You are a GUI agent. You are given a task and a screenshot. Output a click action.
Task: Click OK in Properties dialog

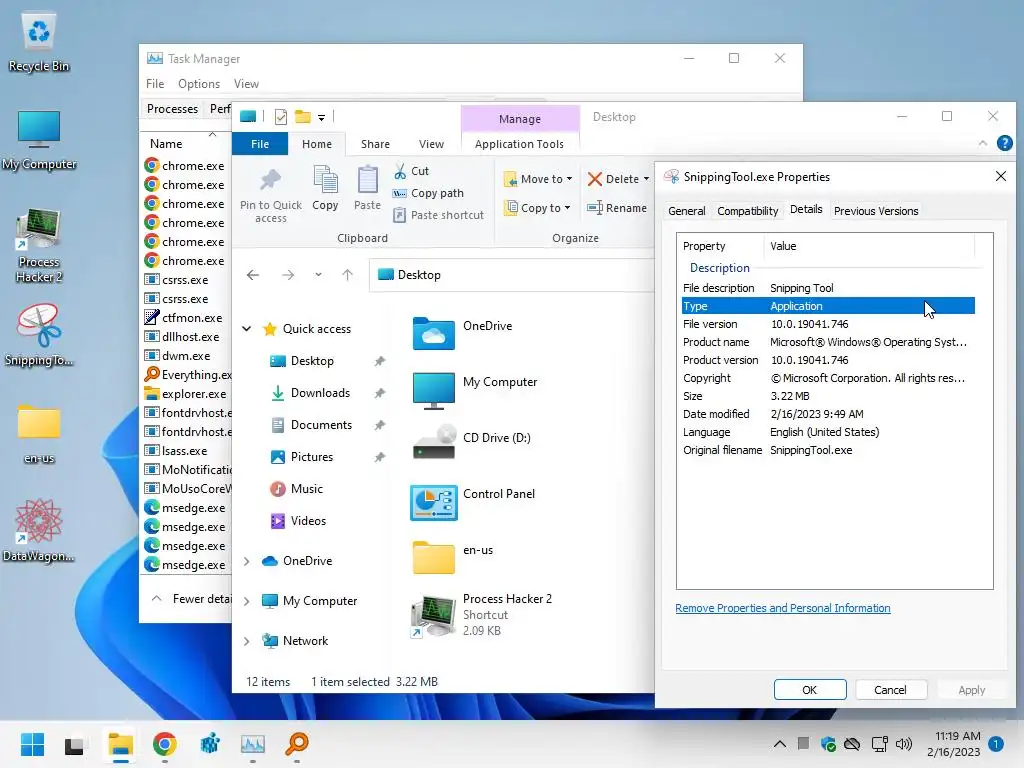[x=810, y=690]
